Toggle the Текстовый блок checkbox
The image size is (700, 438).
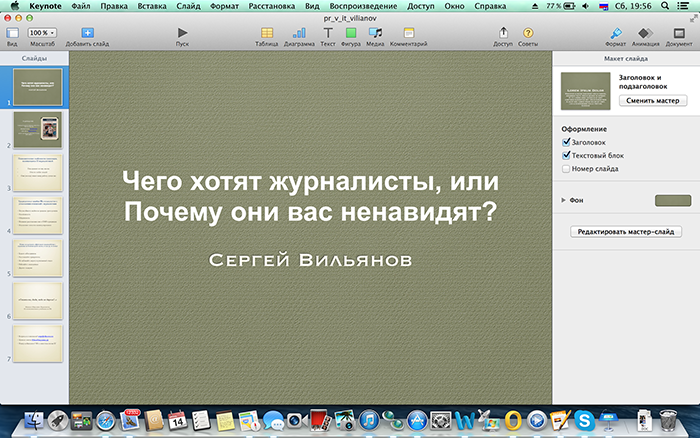566,155
